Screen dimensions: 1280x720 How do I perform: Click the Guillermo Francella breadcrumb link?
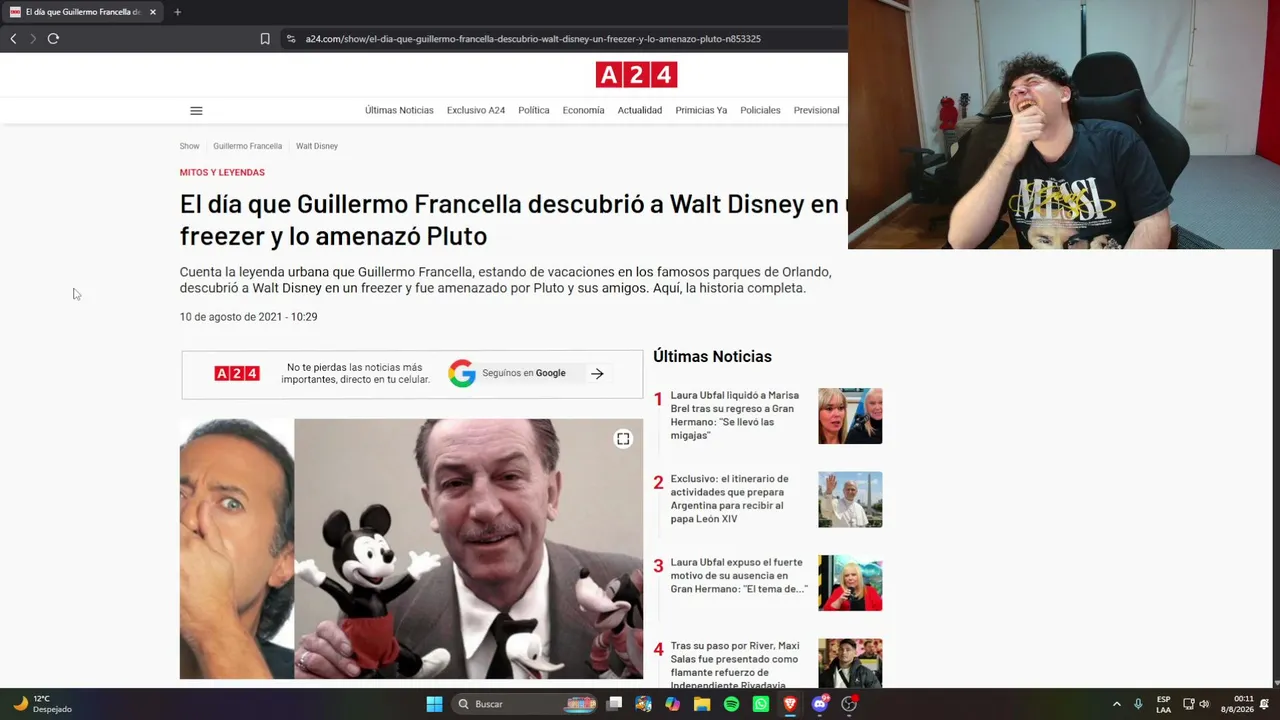coord(247,146)
